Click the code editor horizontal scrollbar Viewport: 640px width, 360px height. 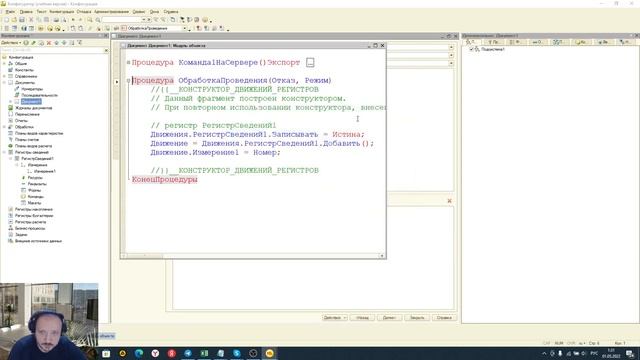point(253,256)
